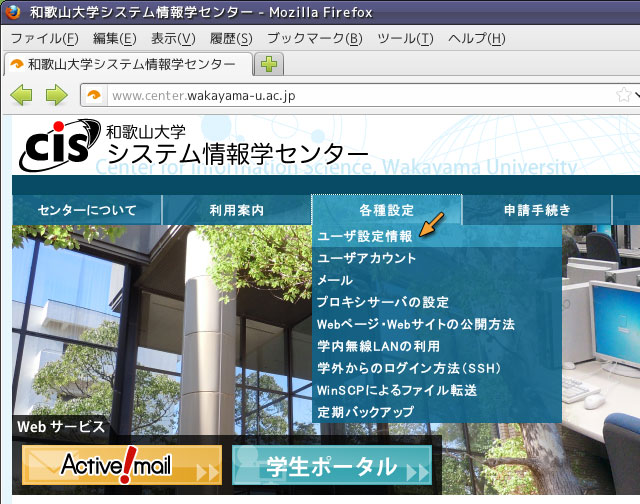Bookmark page with the star icon
Image resolution: width=640 pixels, height=504 pixels.
(x=623, y=95)
